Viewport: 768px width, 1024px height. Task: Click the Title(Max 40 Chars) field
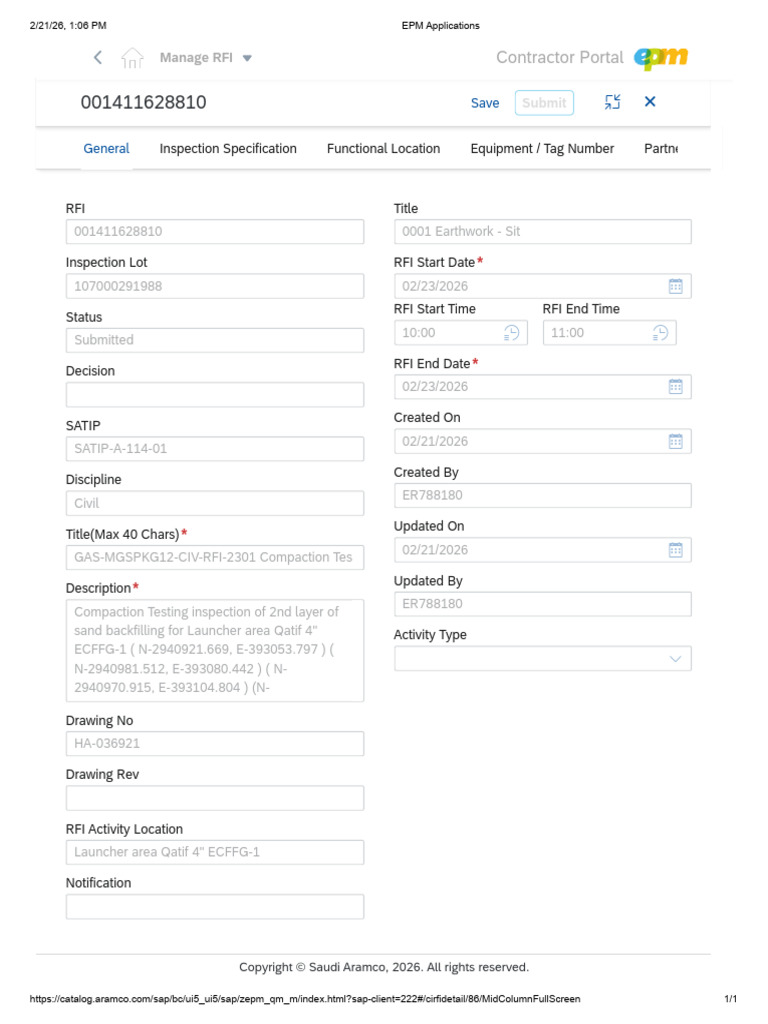[215, 558]
